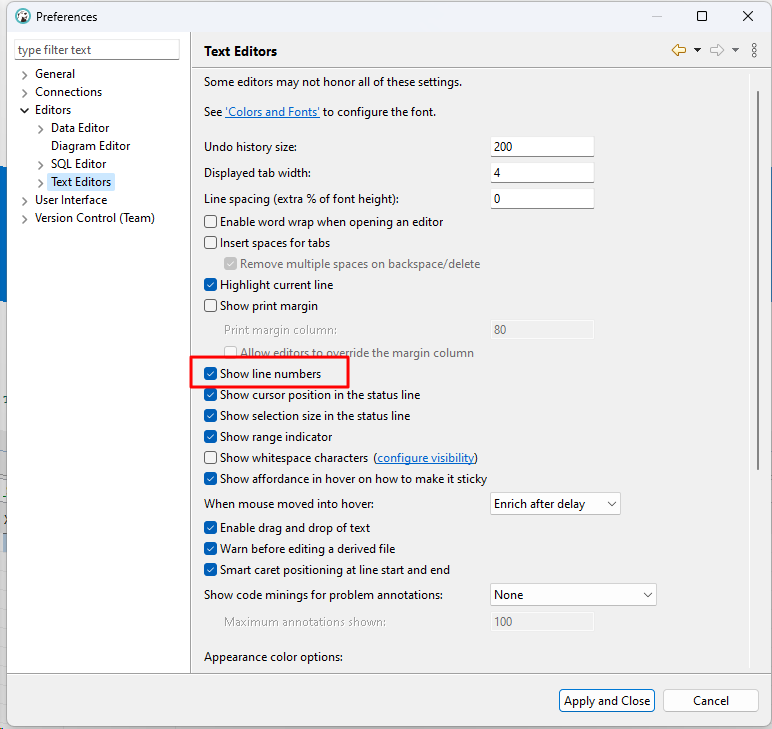Screen dimensions: 772x729
Task: Toggle Show selection size in status line
Action: click(210, 416)
